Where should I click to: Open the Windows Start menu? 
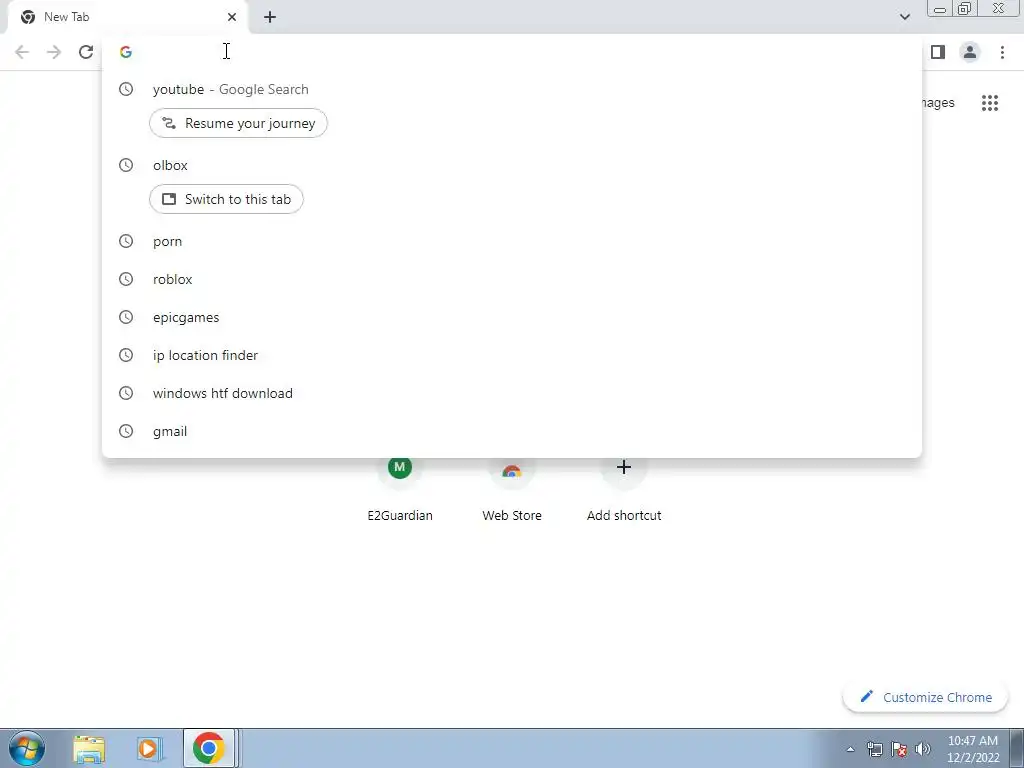click(x=27, y=748)
